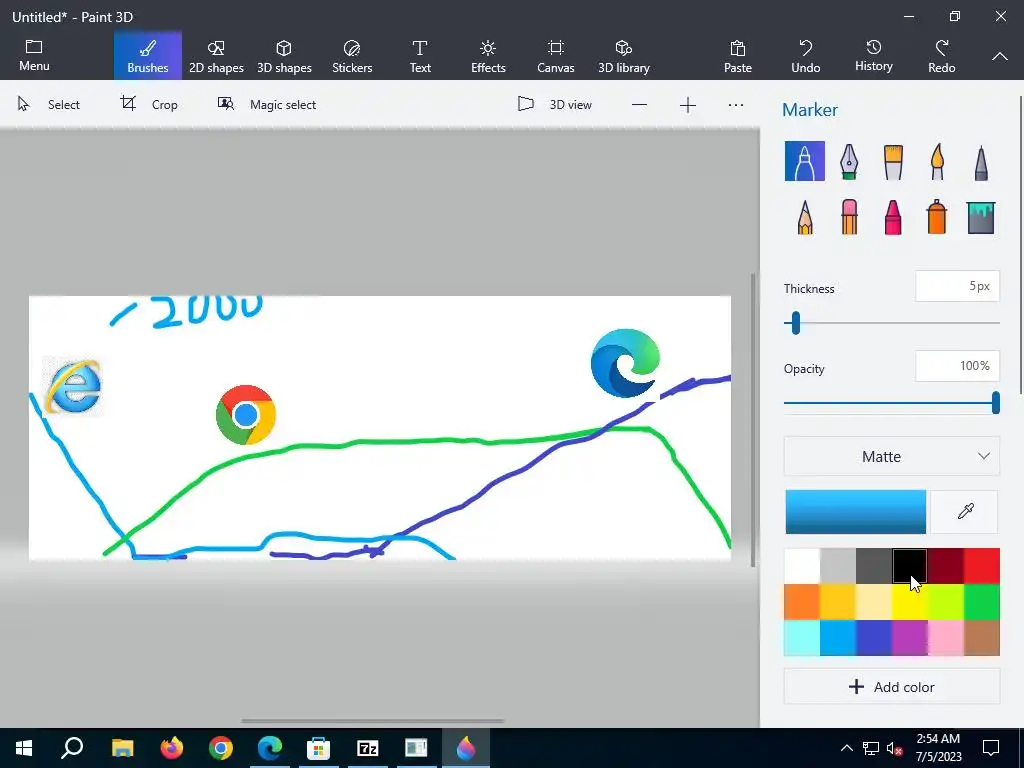
Task: Select the Calligraphy pen brush
Action: [848, 161]
